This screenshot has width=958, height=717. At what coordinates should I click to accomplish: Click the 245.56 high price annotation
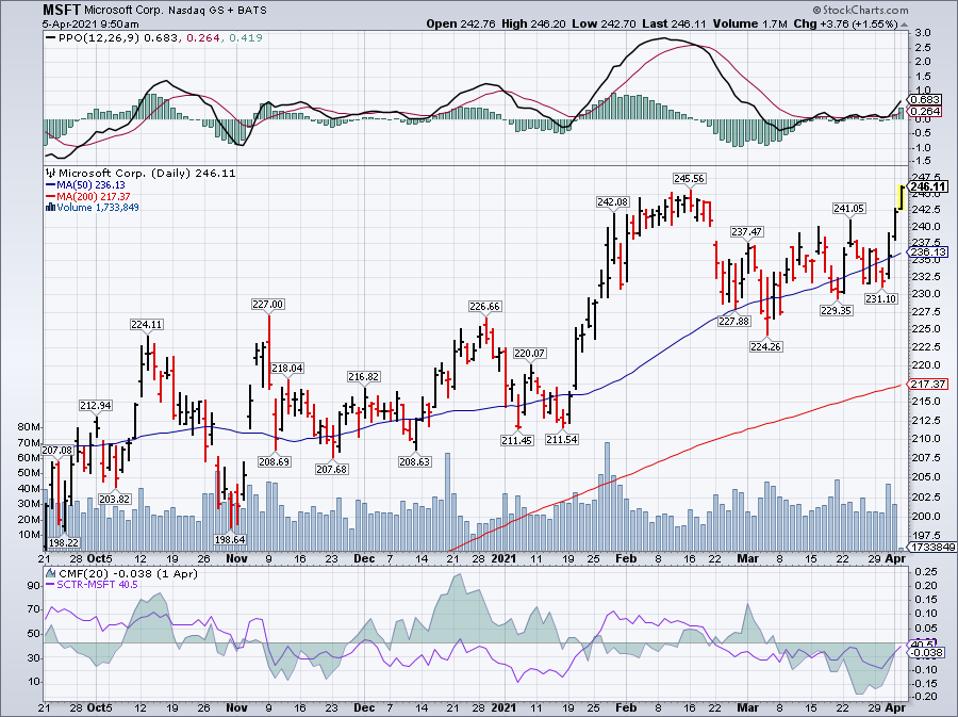click(689, 178)
